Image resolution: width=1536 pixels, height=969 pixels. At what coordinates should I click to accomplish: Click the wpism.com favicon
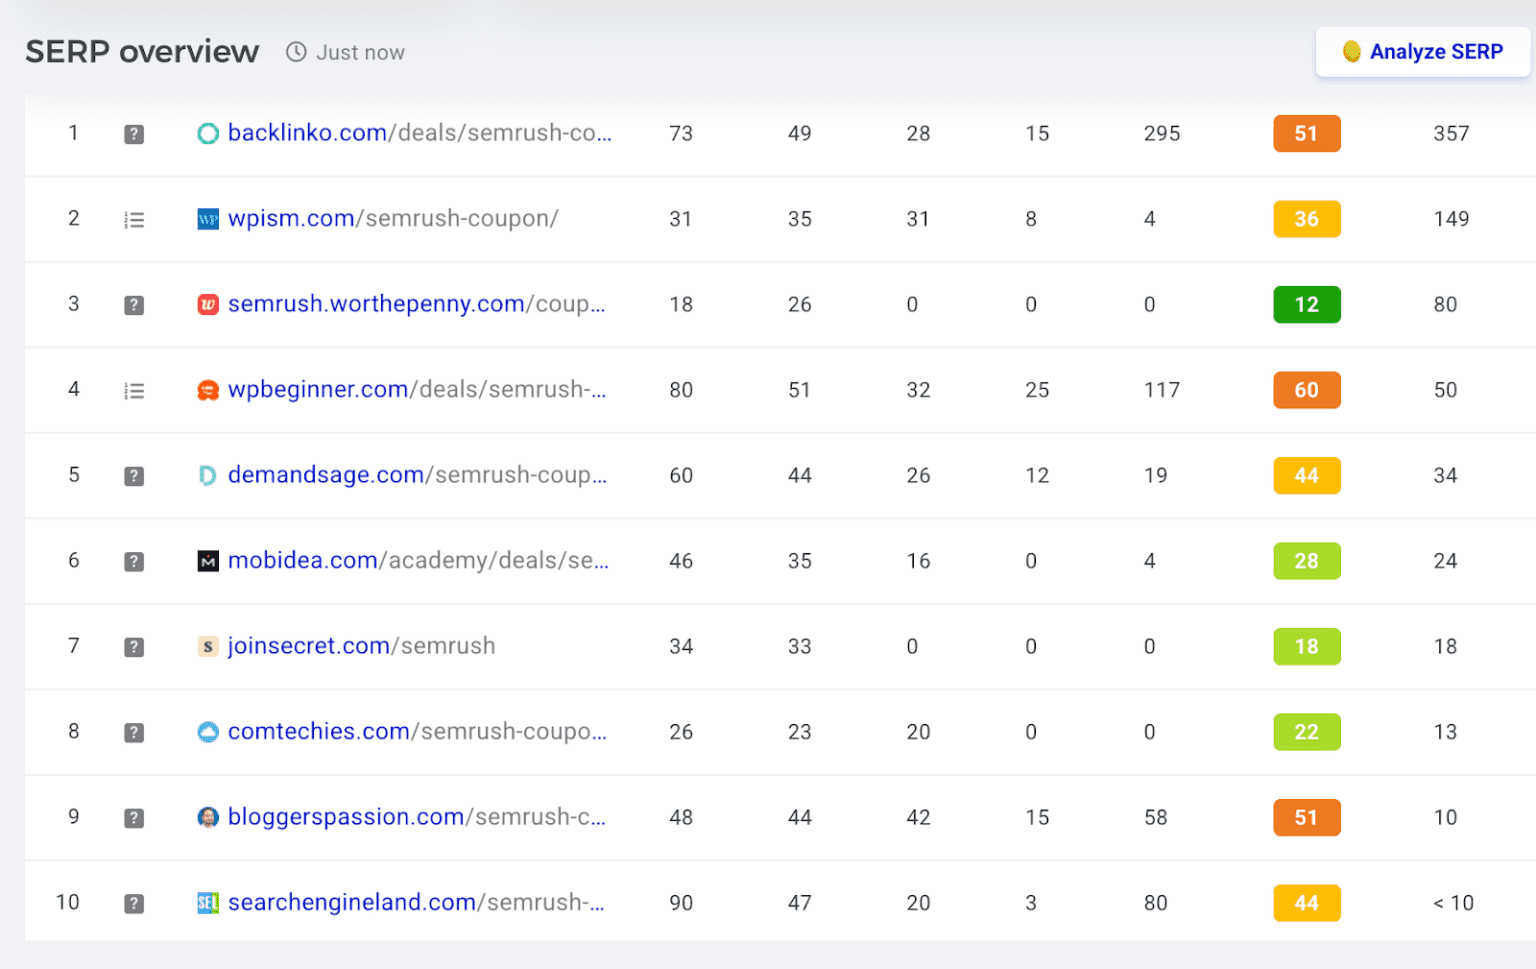tap(208, 219)
